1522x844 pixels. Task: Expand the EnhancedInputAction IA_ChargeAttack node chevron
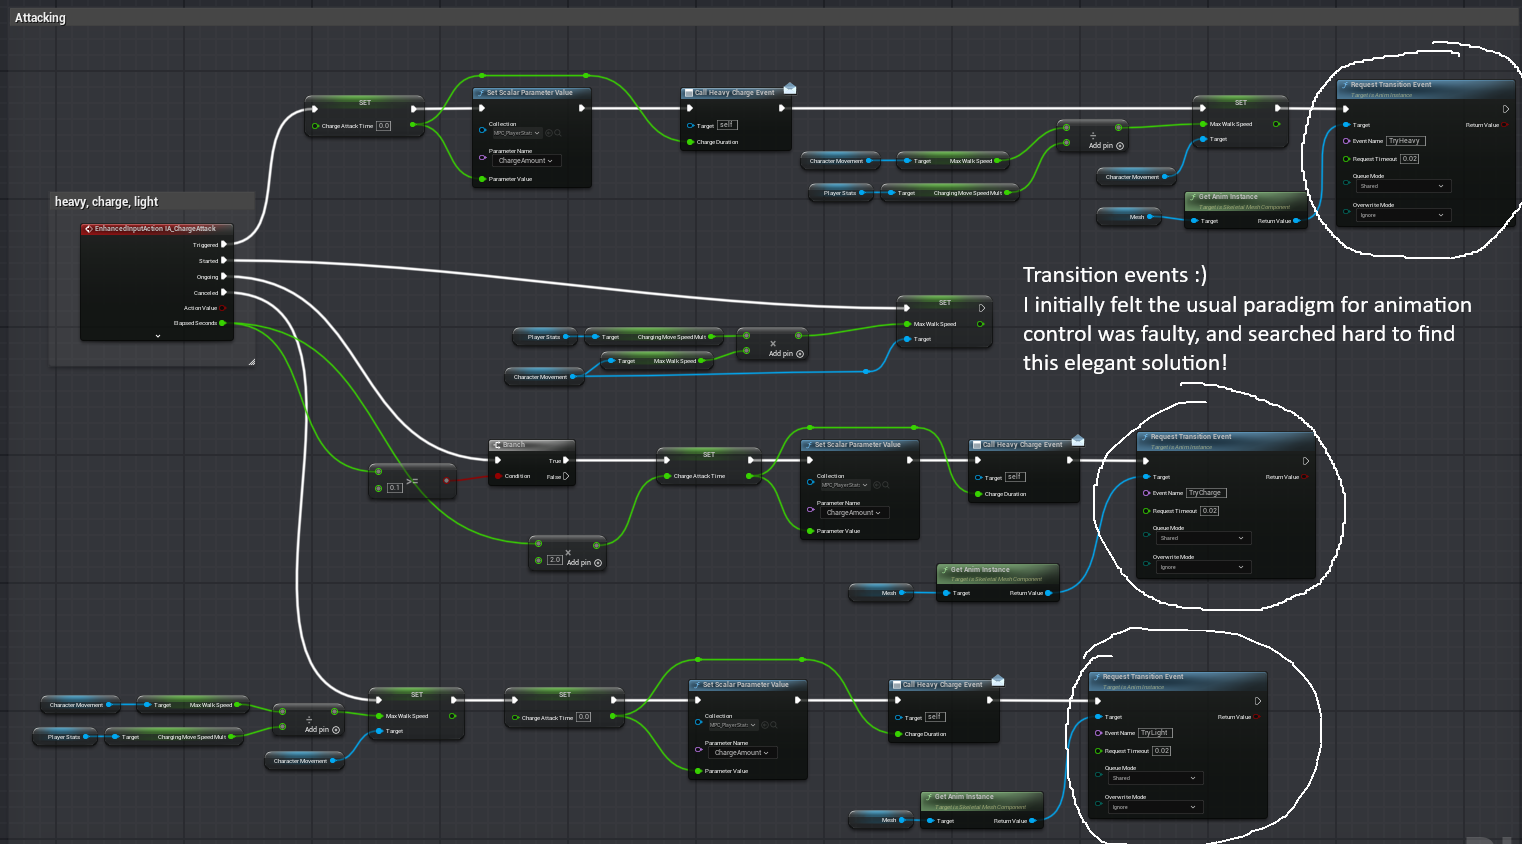[158, 336]
